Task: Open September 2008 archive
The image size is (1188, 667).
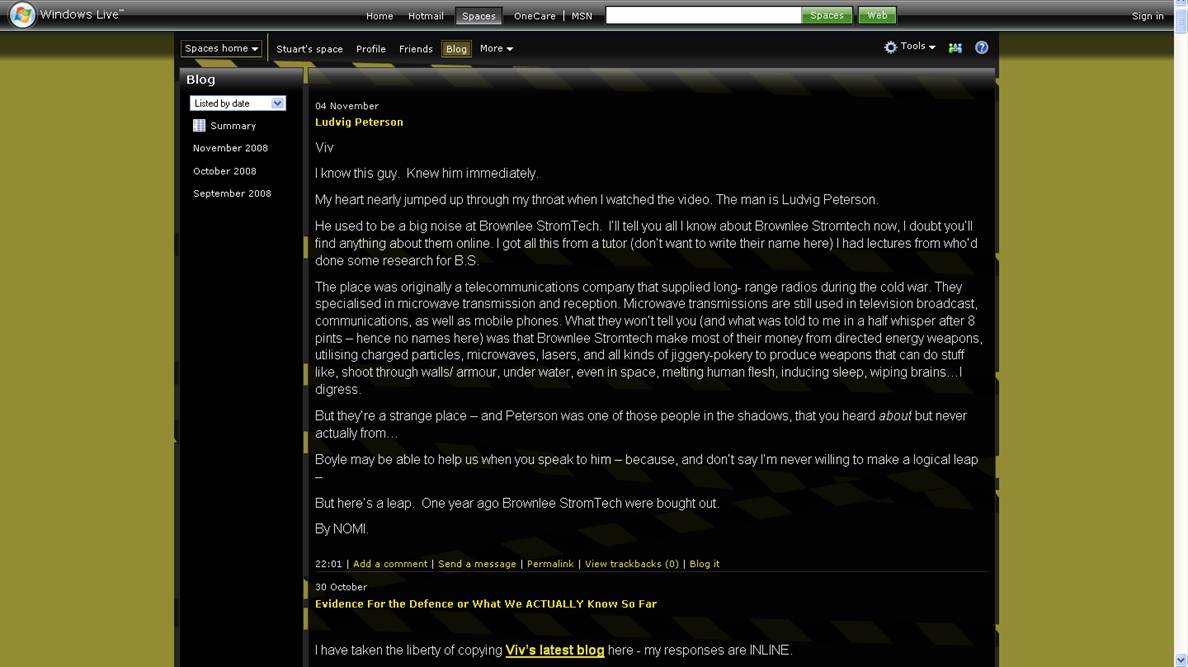Action: tap(232, 193)
